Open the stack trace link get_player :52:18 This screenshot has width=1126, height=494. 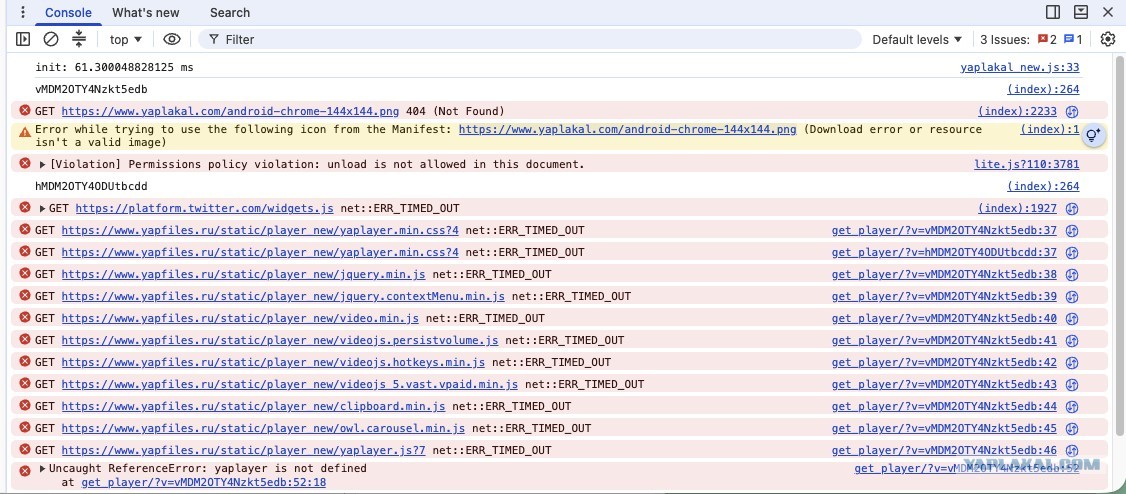203,483
